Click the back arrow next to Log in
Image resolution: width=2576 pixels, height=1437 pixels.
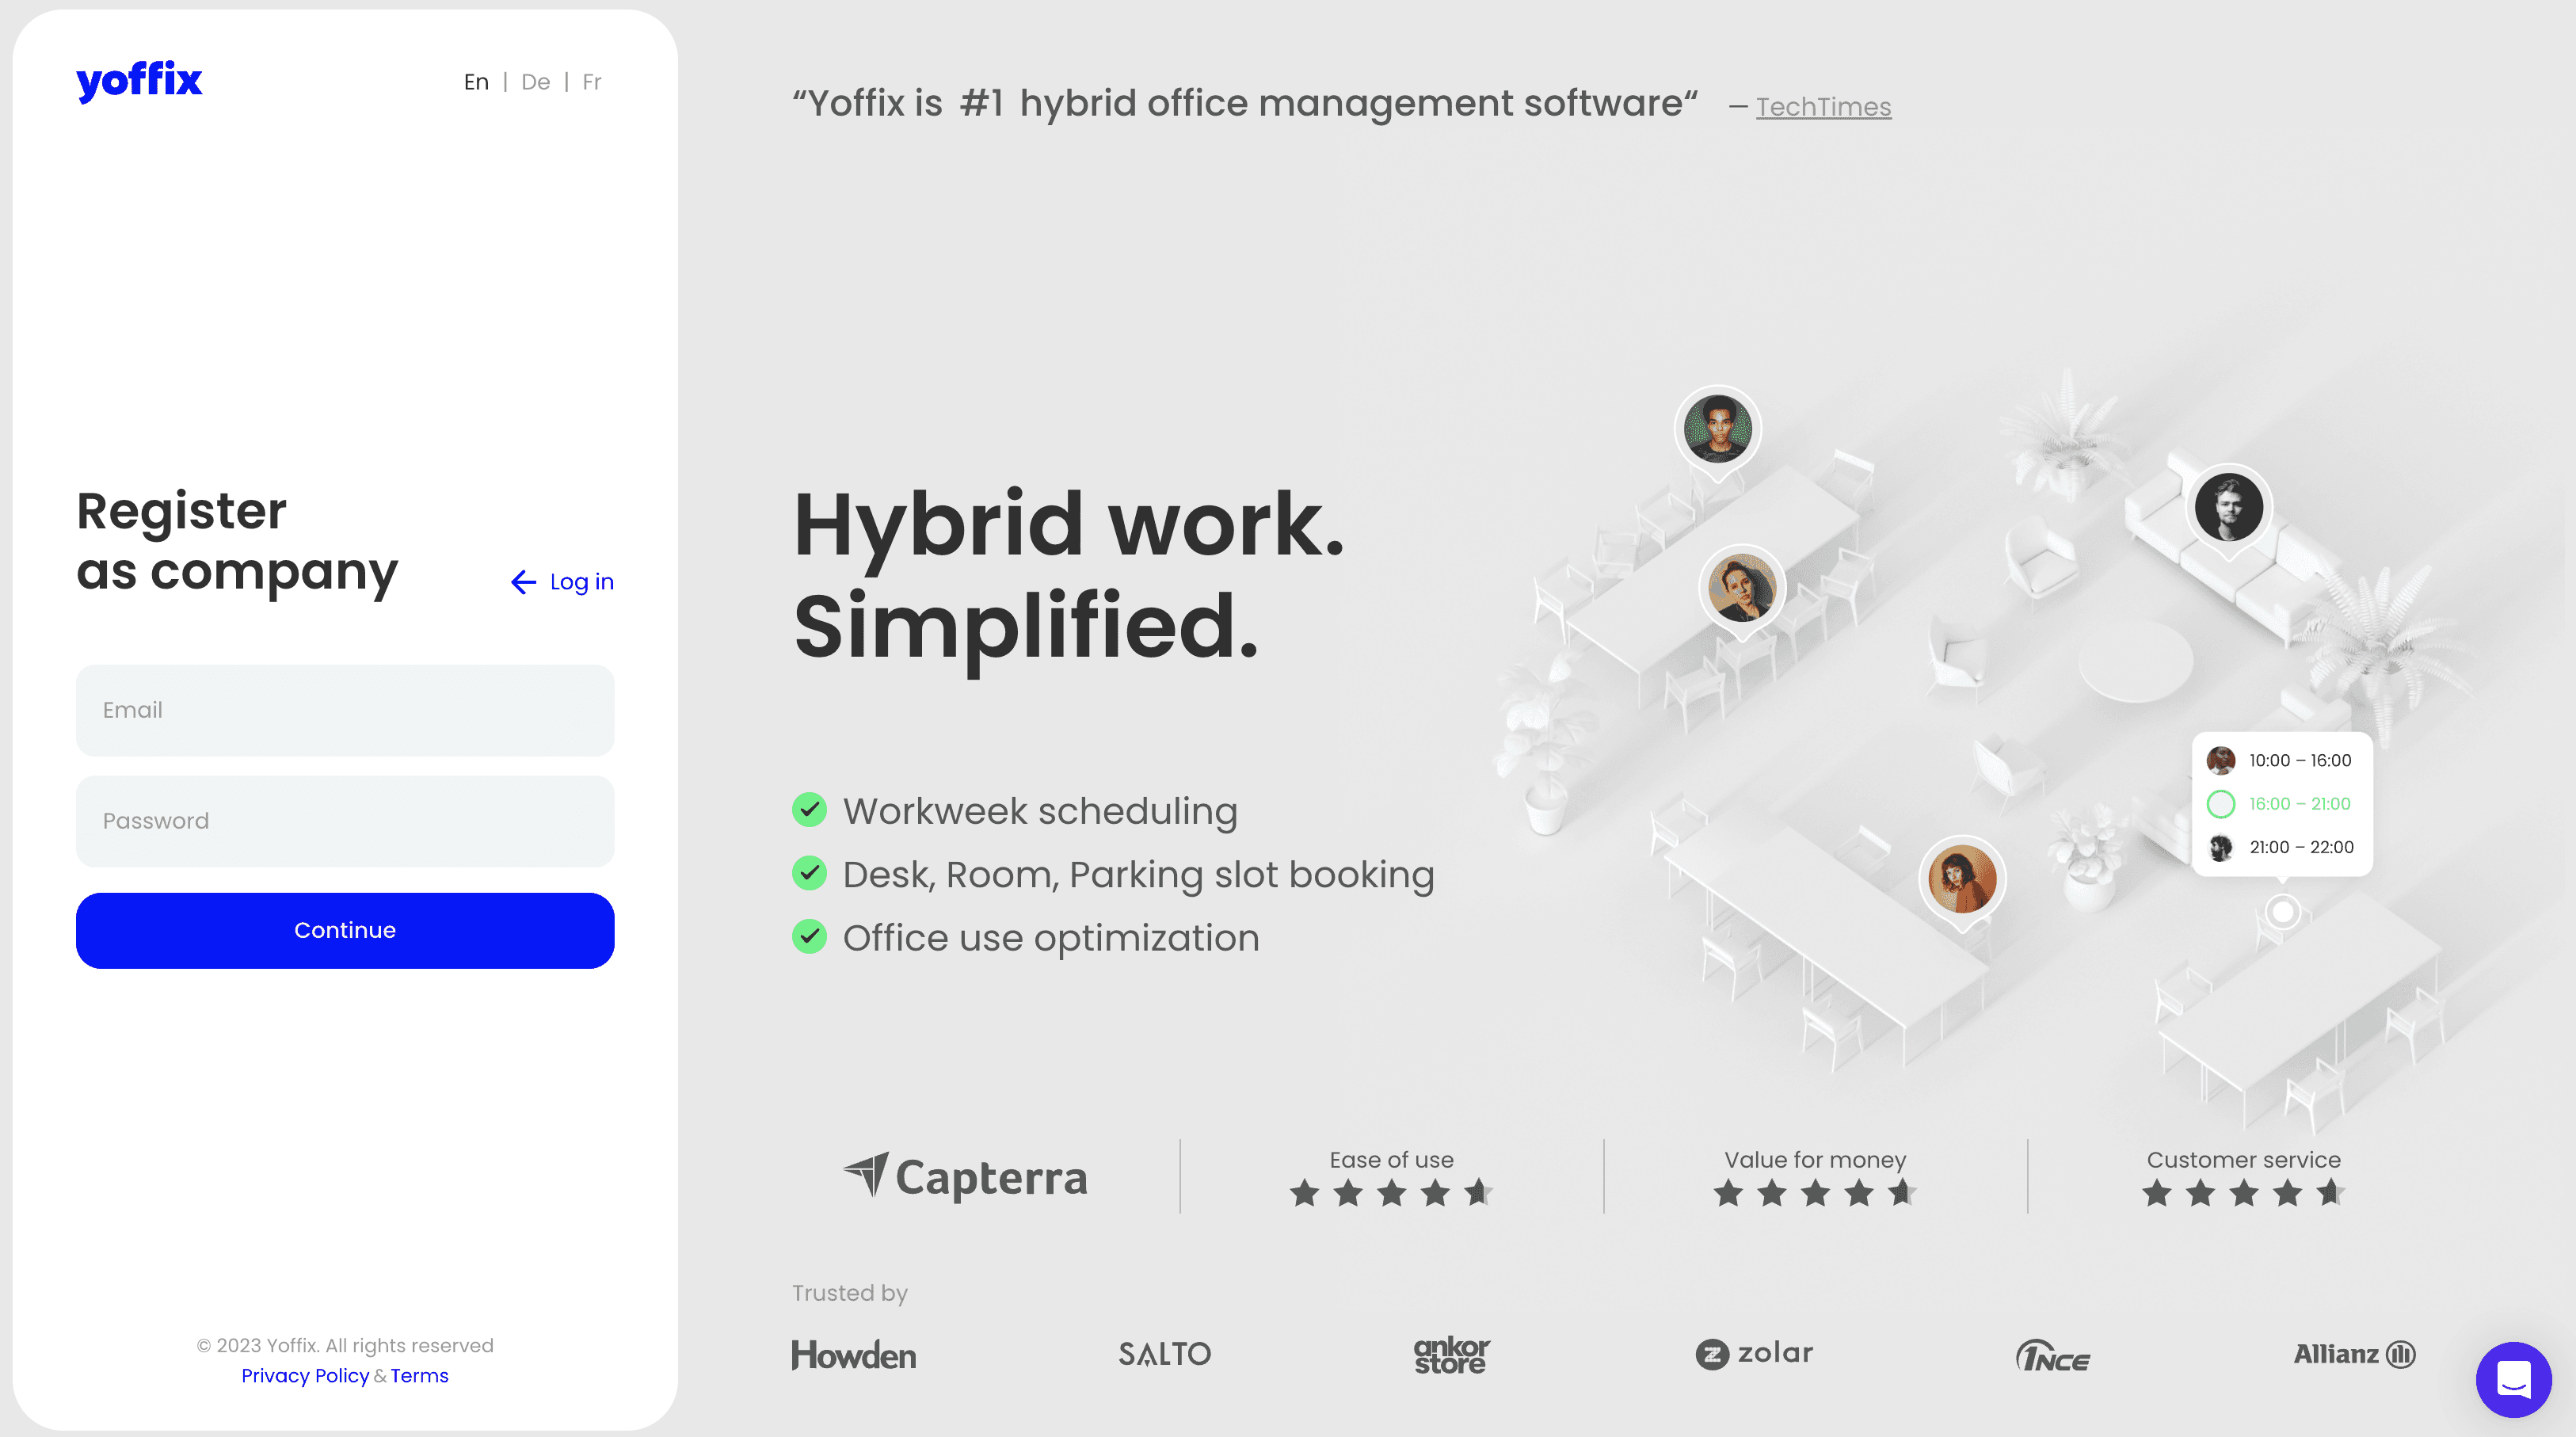point(522,582)
